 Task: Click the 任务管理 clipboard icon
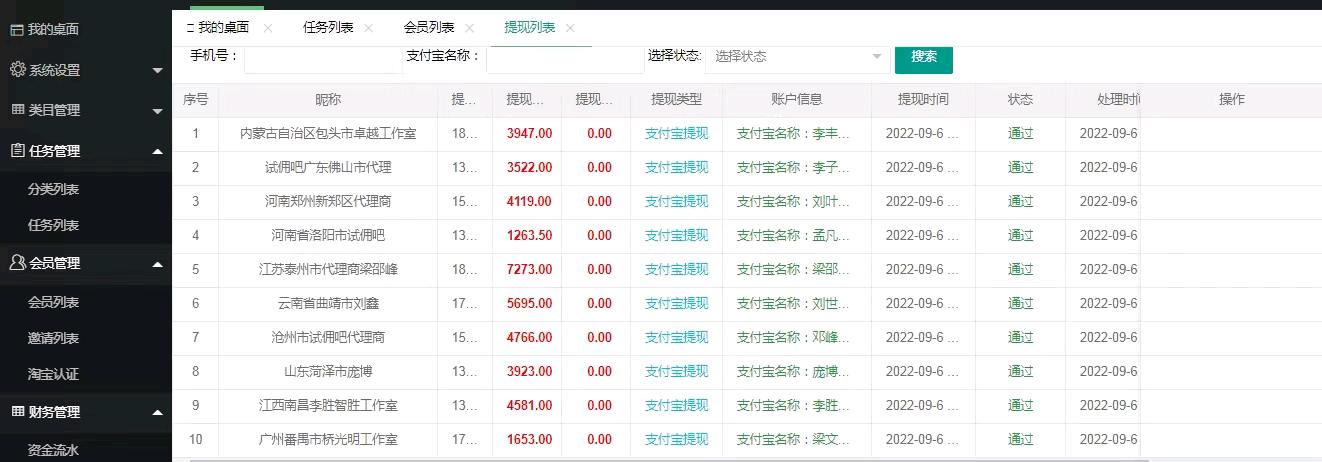[x=17, y=151]
